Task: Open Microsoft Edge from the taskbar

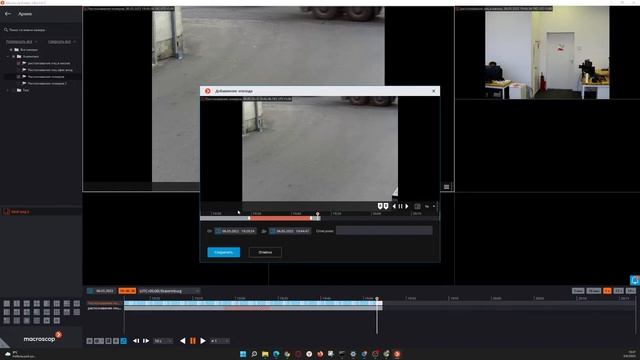Action: pyautogui.click(x=276, y=354)
